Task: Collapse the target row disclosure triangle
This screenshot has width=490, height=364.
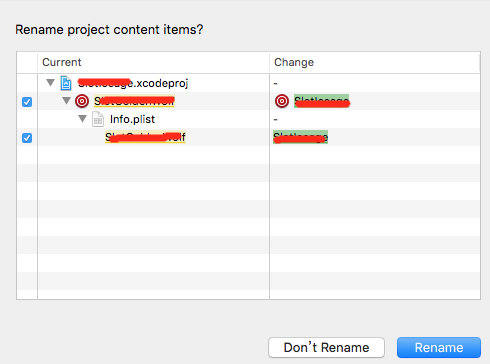Action: [x=66, y=100]
